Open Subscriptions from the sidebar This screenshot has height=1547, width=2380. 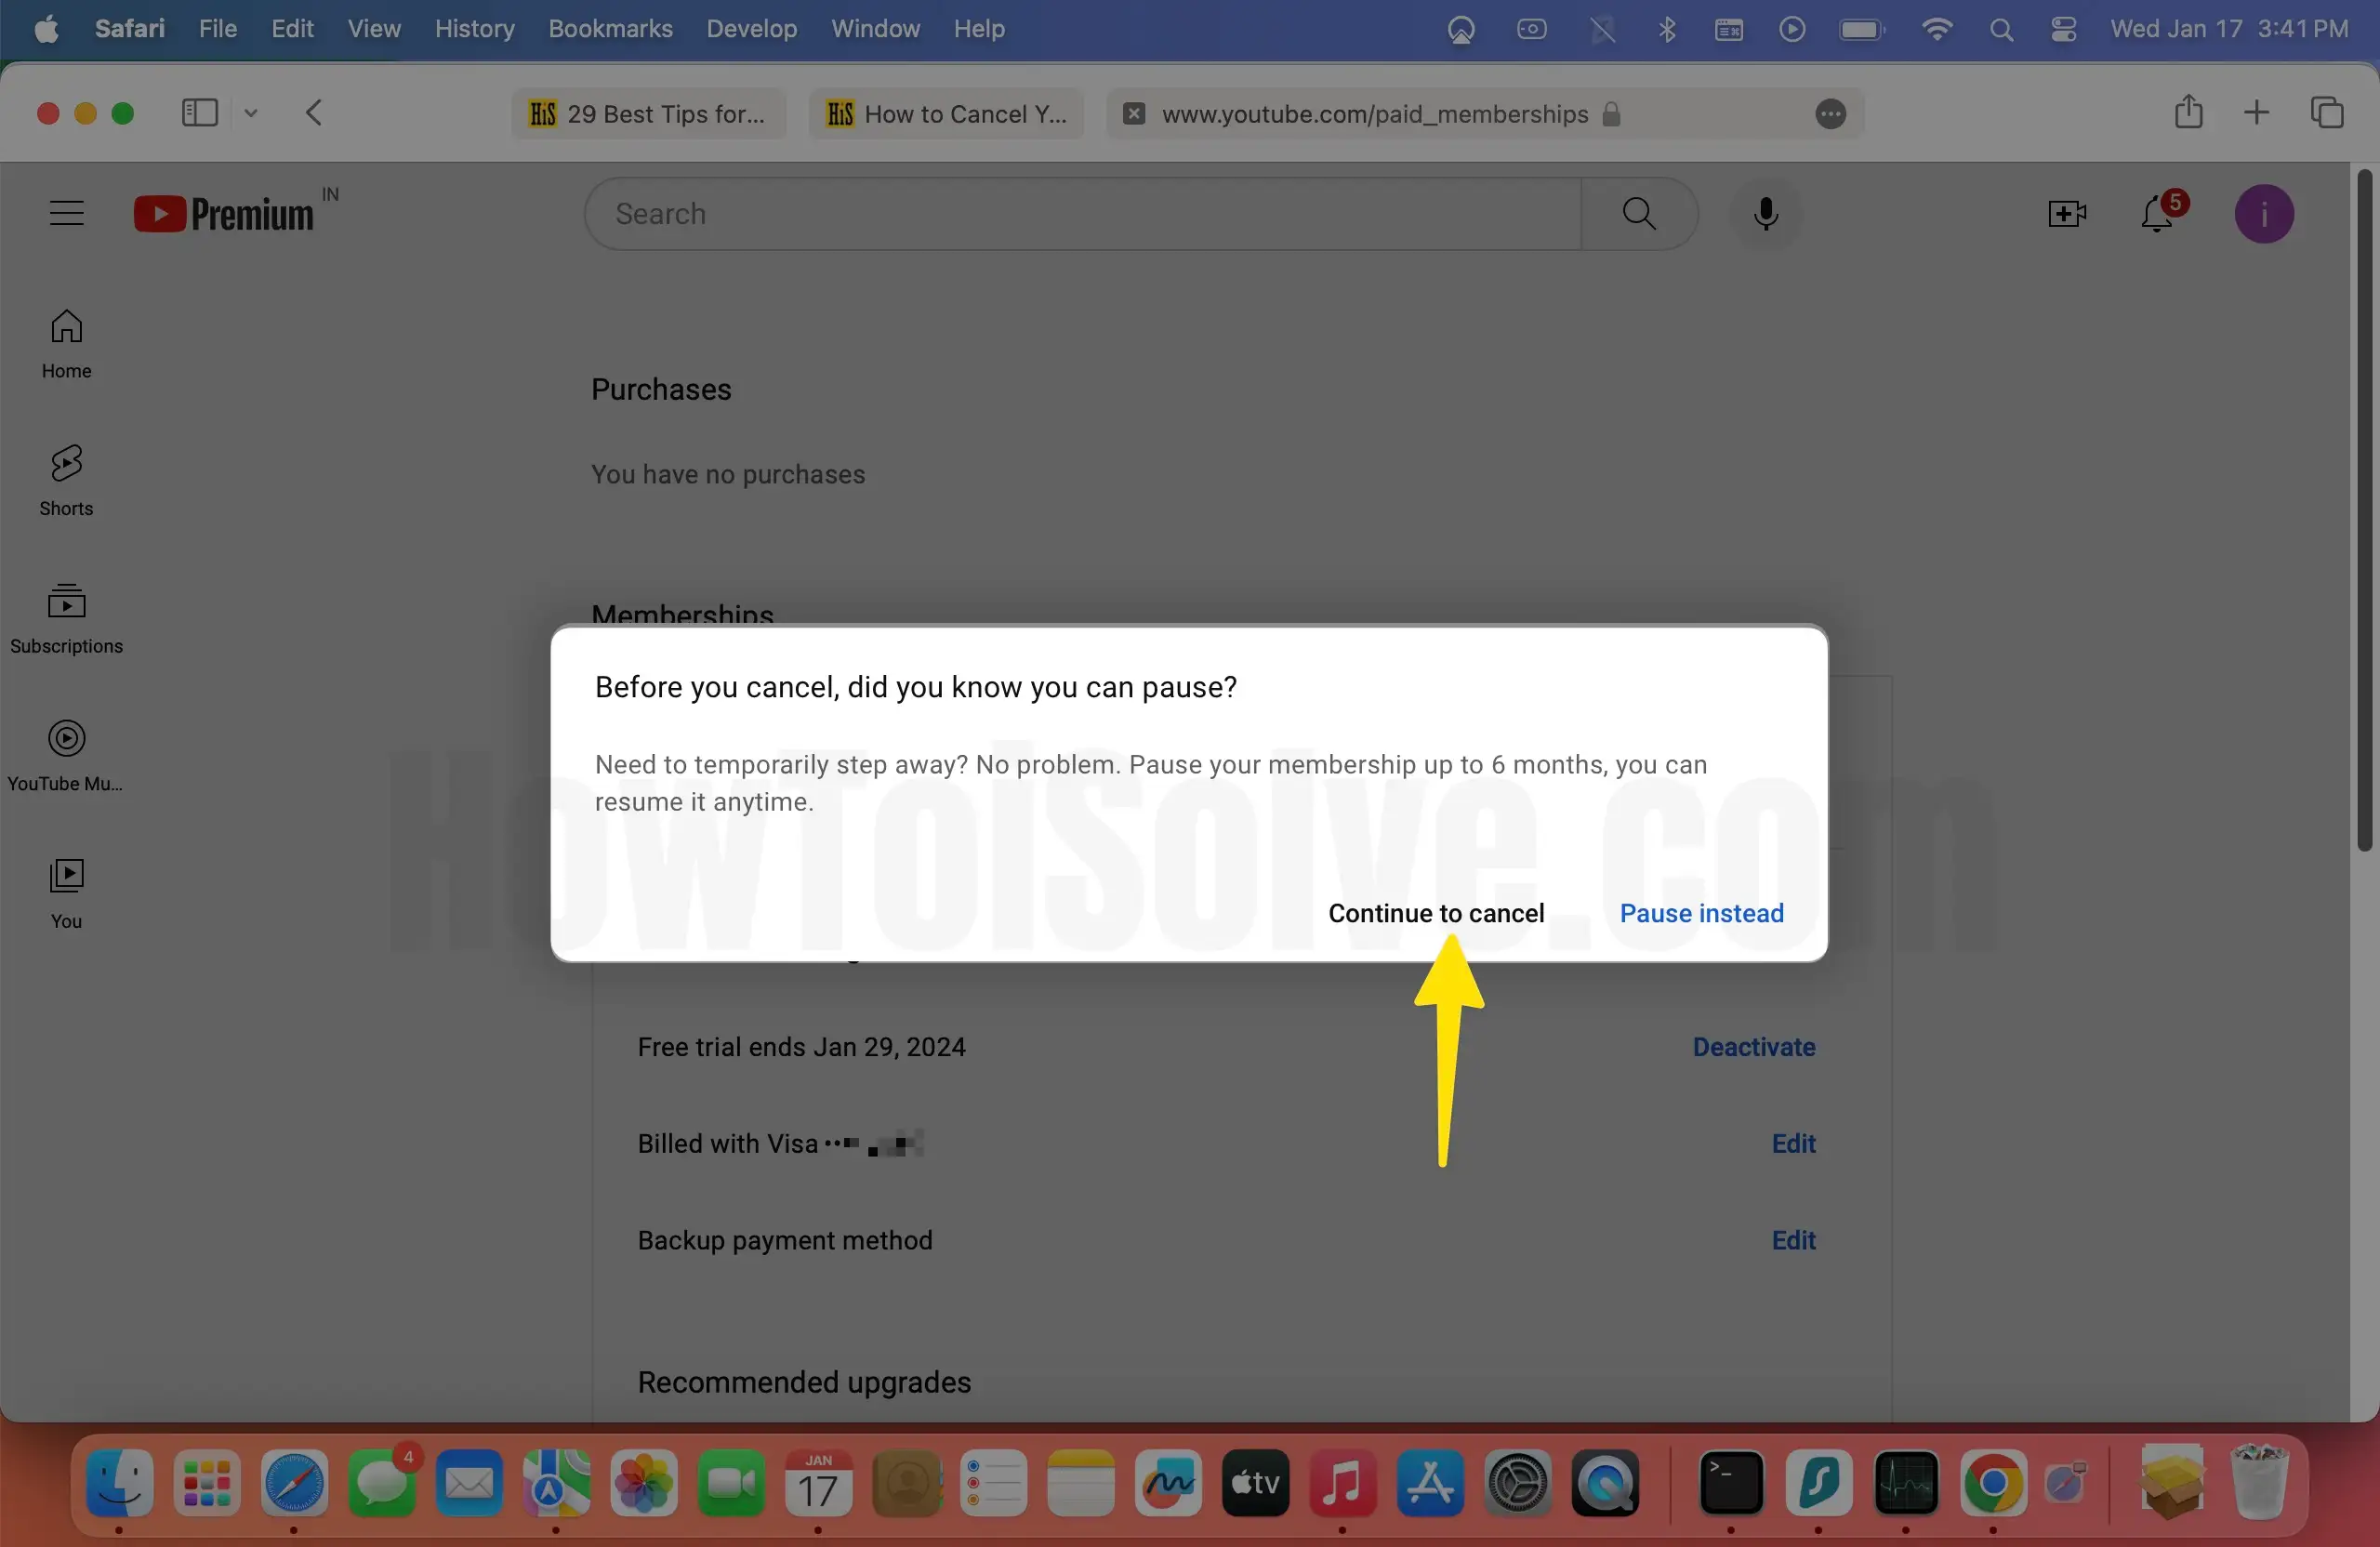point(65,618)
